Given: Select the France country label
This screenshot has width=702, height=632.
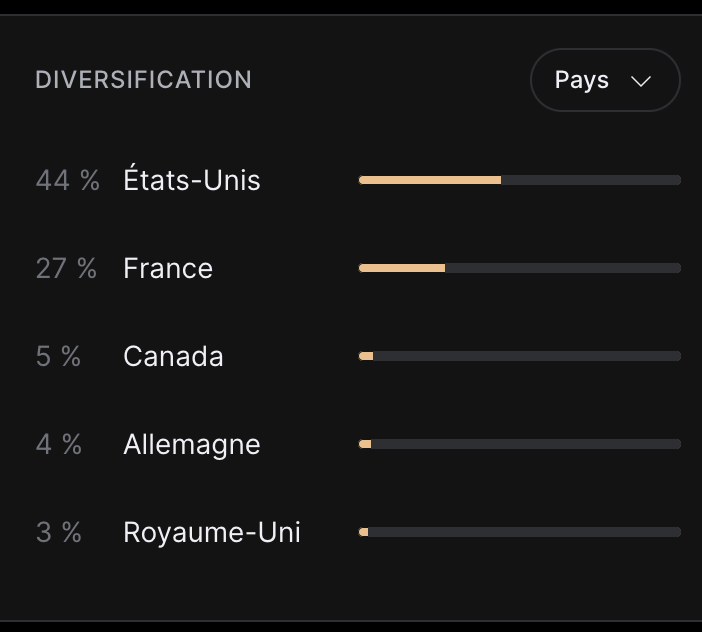Looking at the screenshot, I should pos(168,268).
